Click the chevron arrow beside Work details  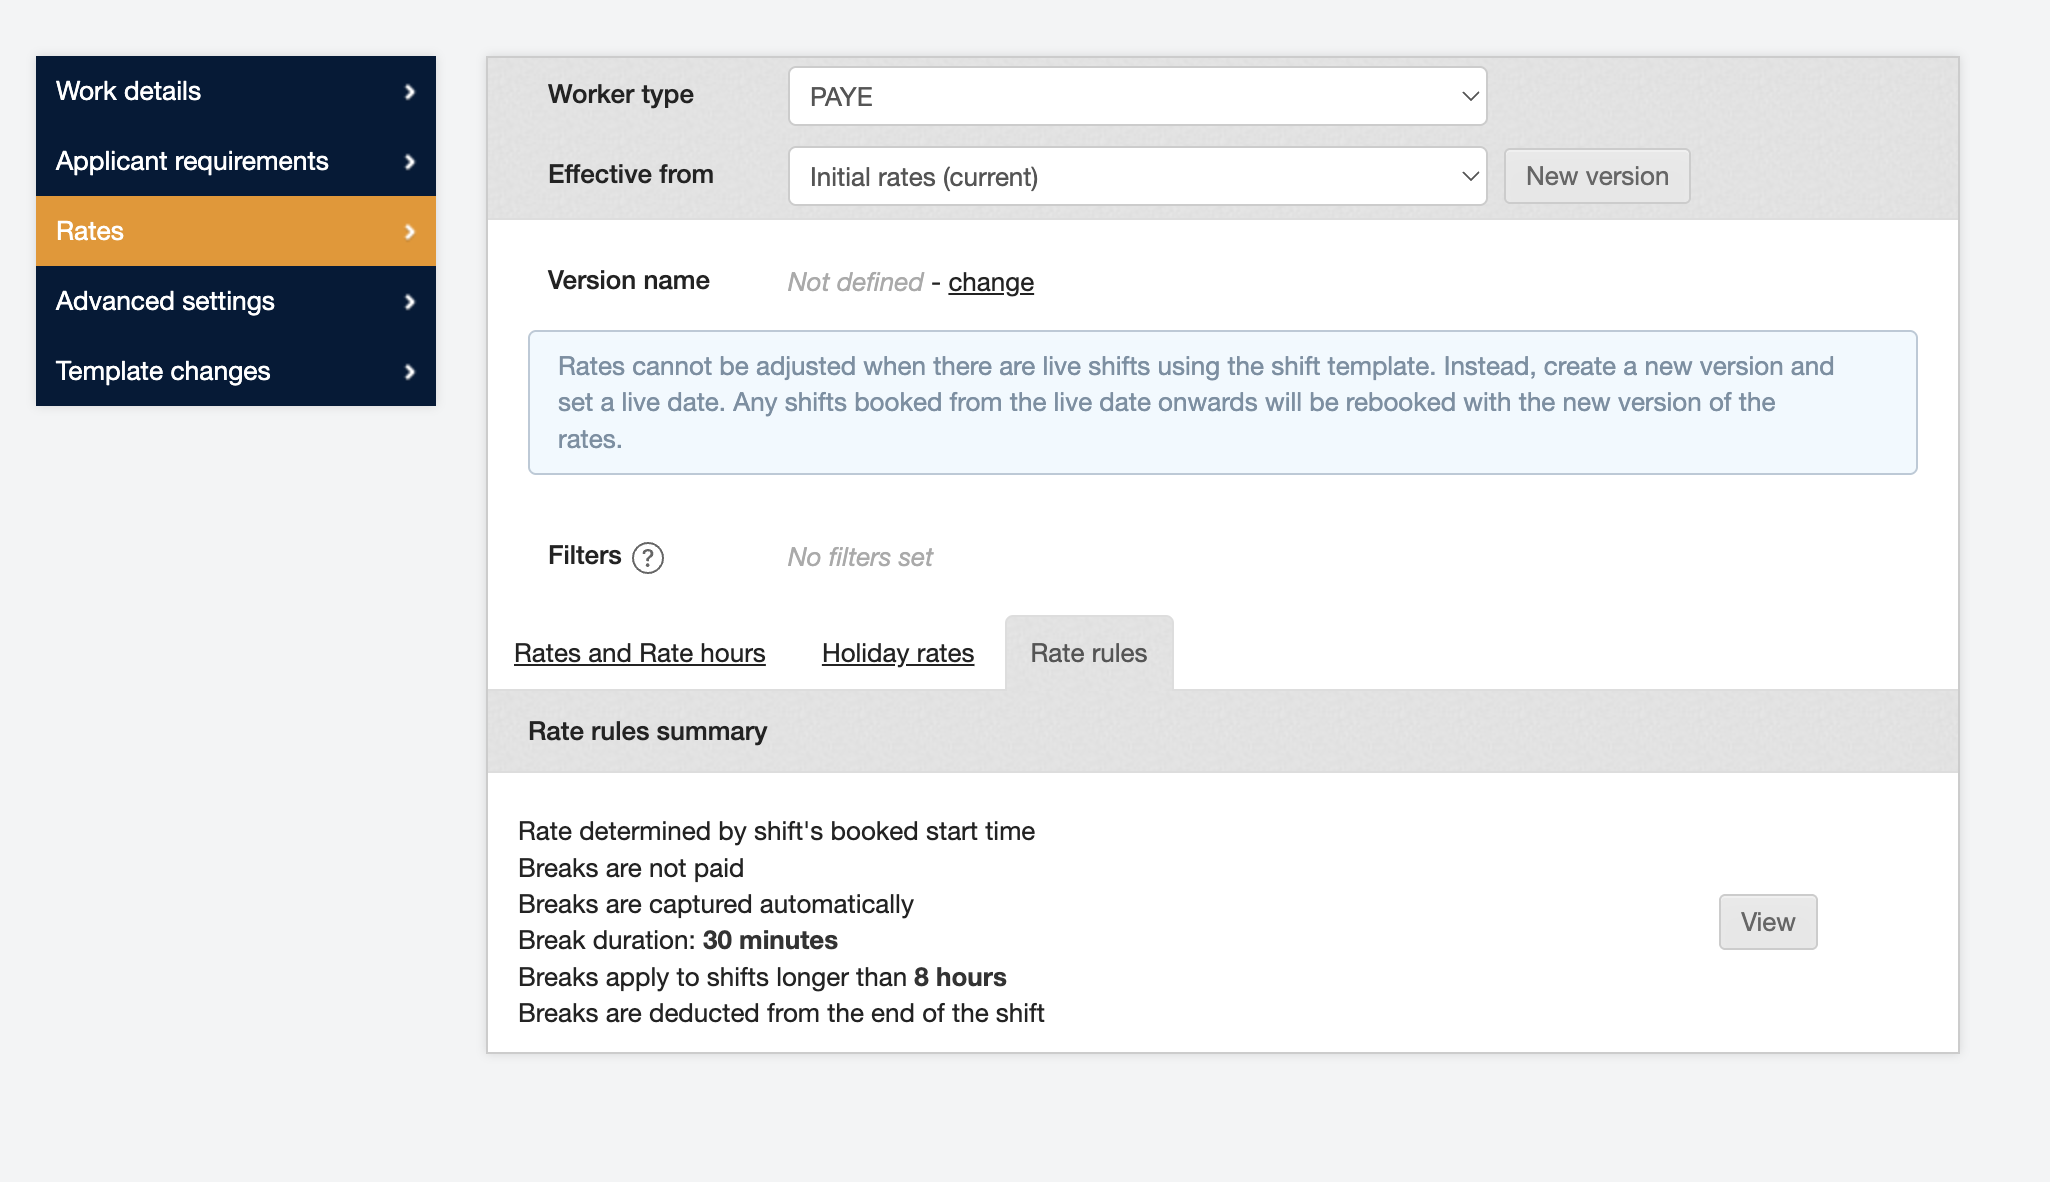409,92
